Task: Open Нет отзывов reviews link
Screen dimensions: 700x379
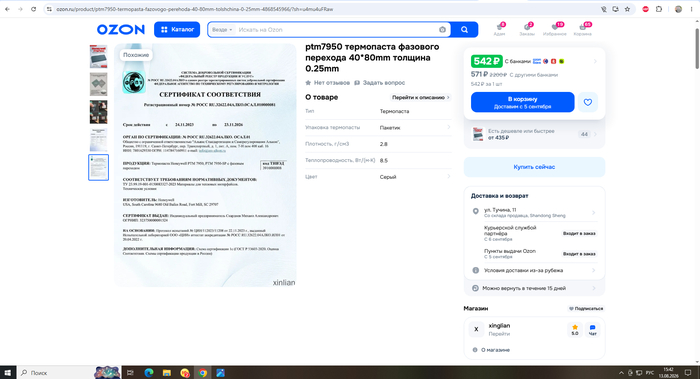Action: 328,83
